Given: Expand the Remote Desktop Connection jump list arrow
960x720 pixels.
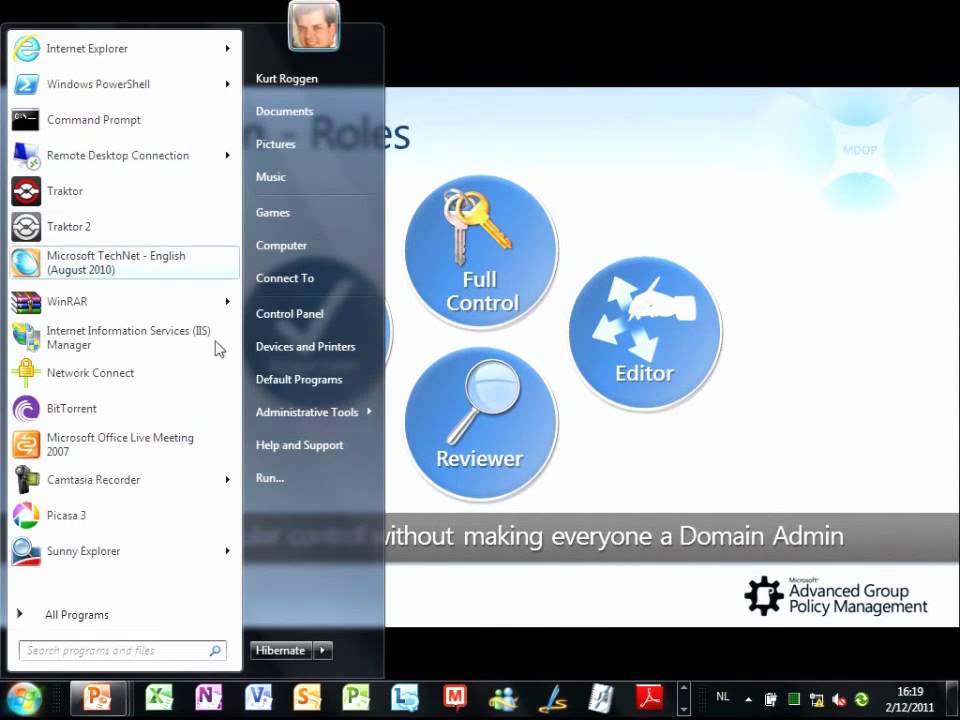Looking at the screenshot, I should (228, 156).
